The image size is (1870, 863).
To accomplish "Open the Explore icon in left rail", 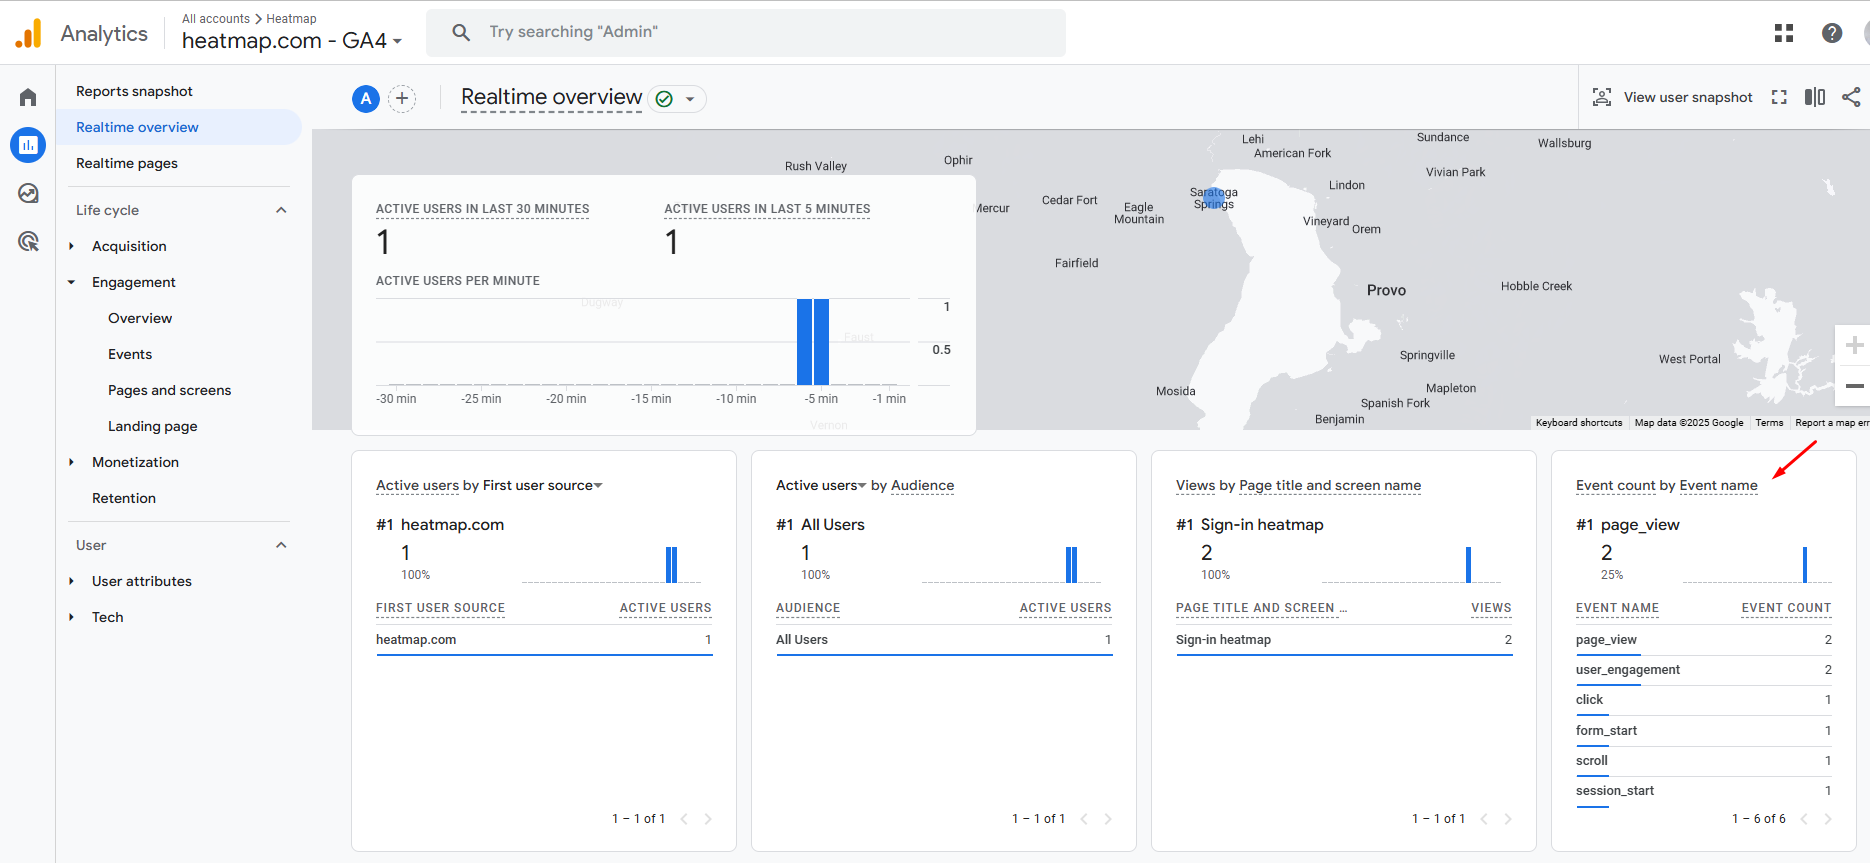I will [x=28, y=193].
